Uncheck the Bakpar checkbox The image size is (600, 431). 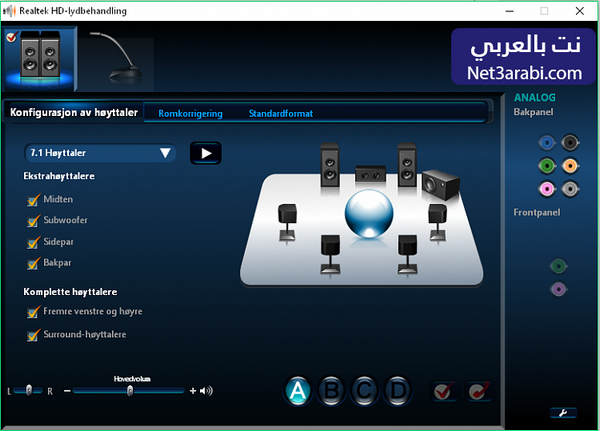tap(33, 263)
